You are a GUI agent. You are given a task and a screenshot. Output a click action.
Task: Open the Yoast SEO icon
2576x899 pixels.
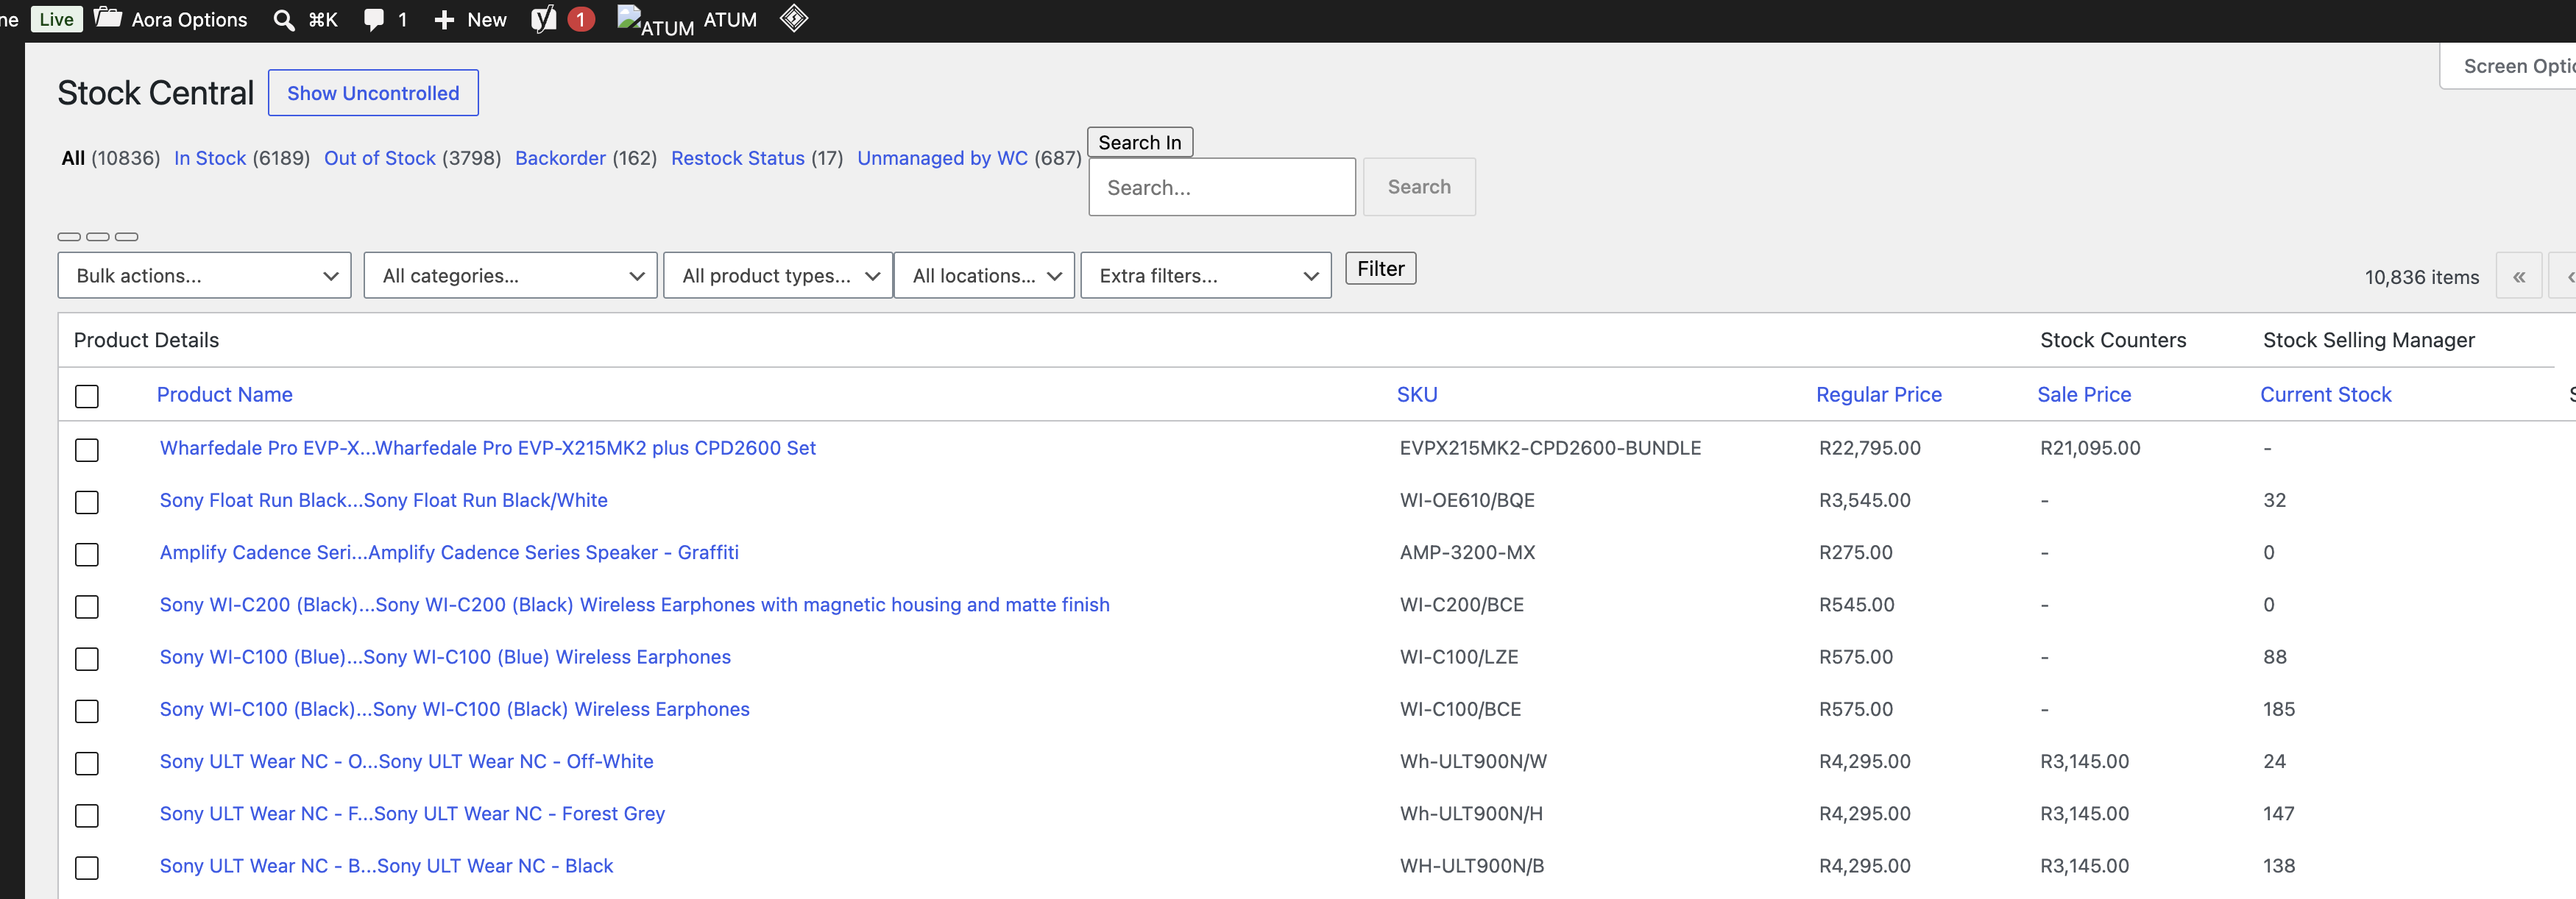(544, 19)
